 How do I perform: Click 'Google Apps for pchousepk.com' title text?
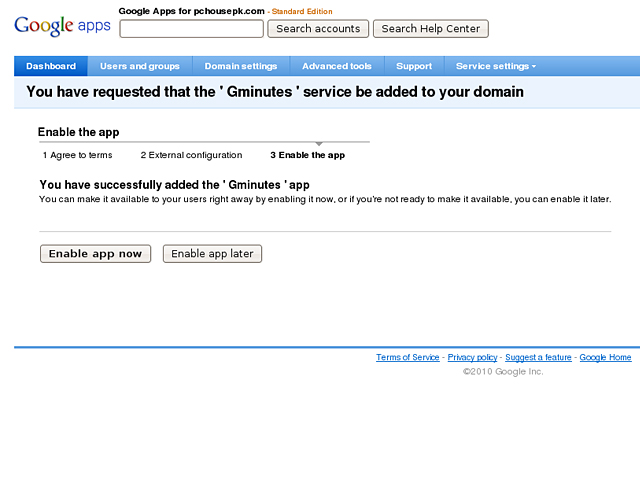(191, 11)
